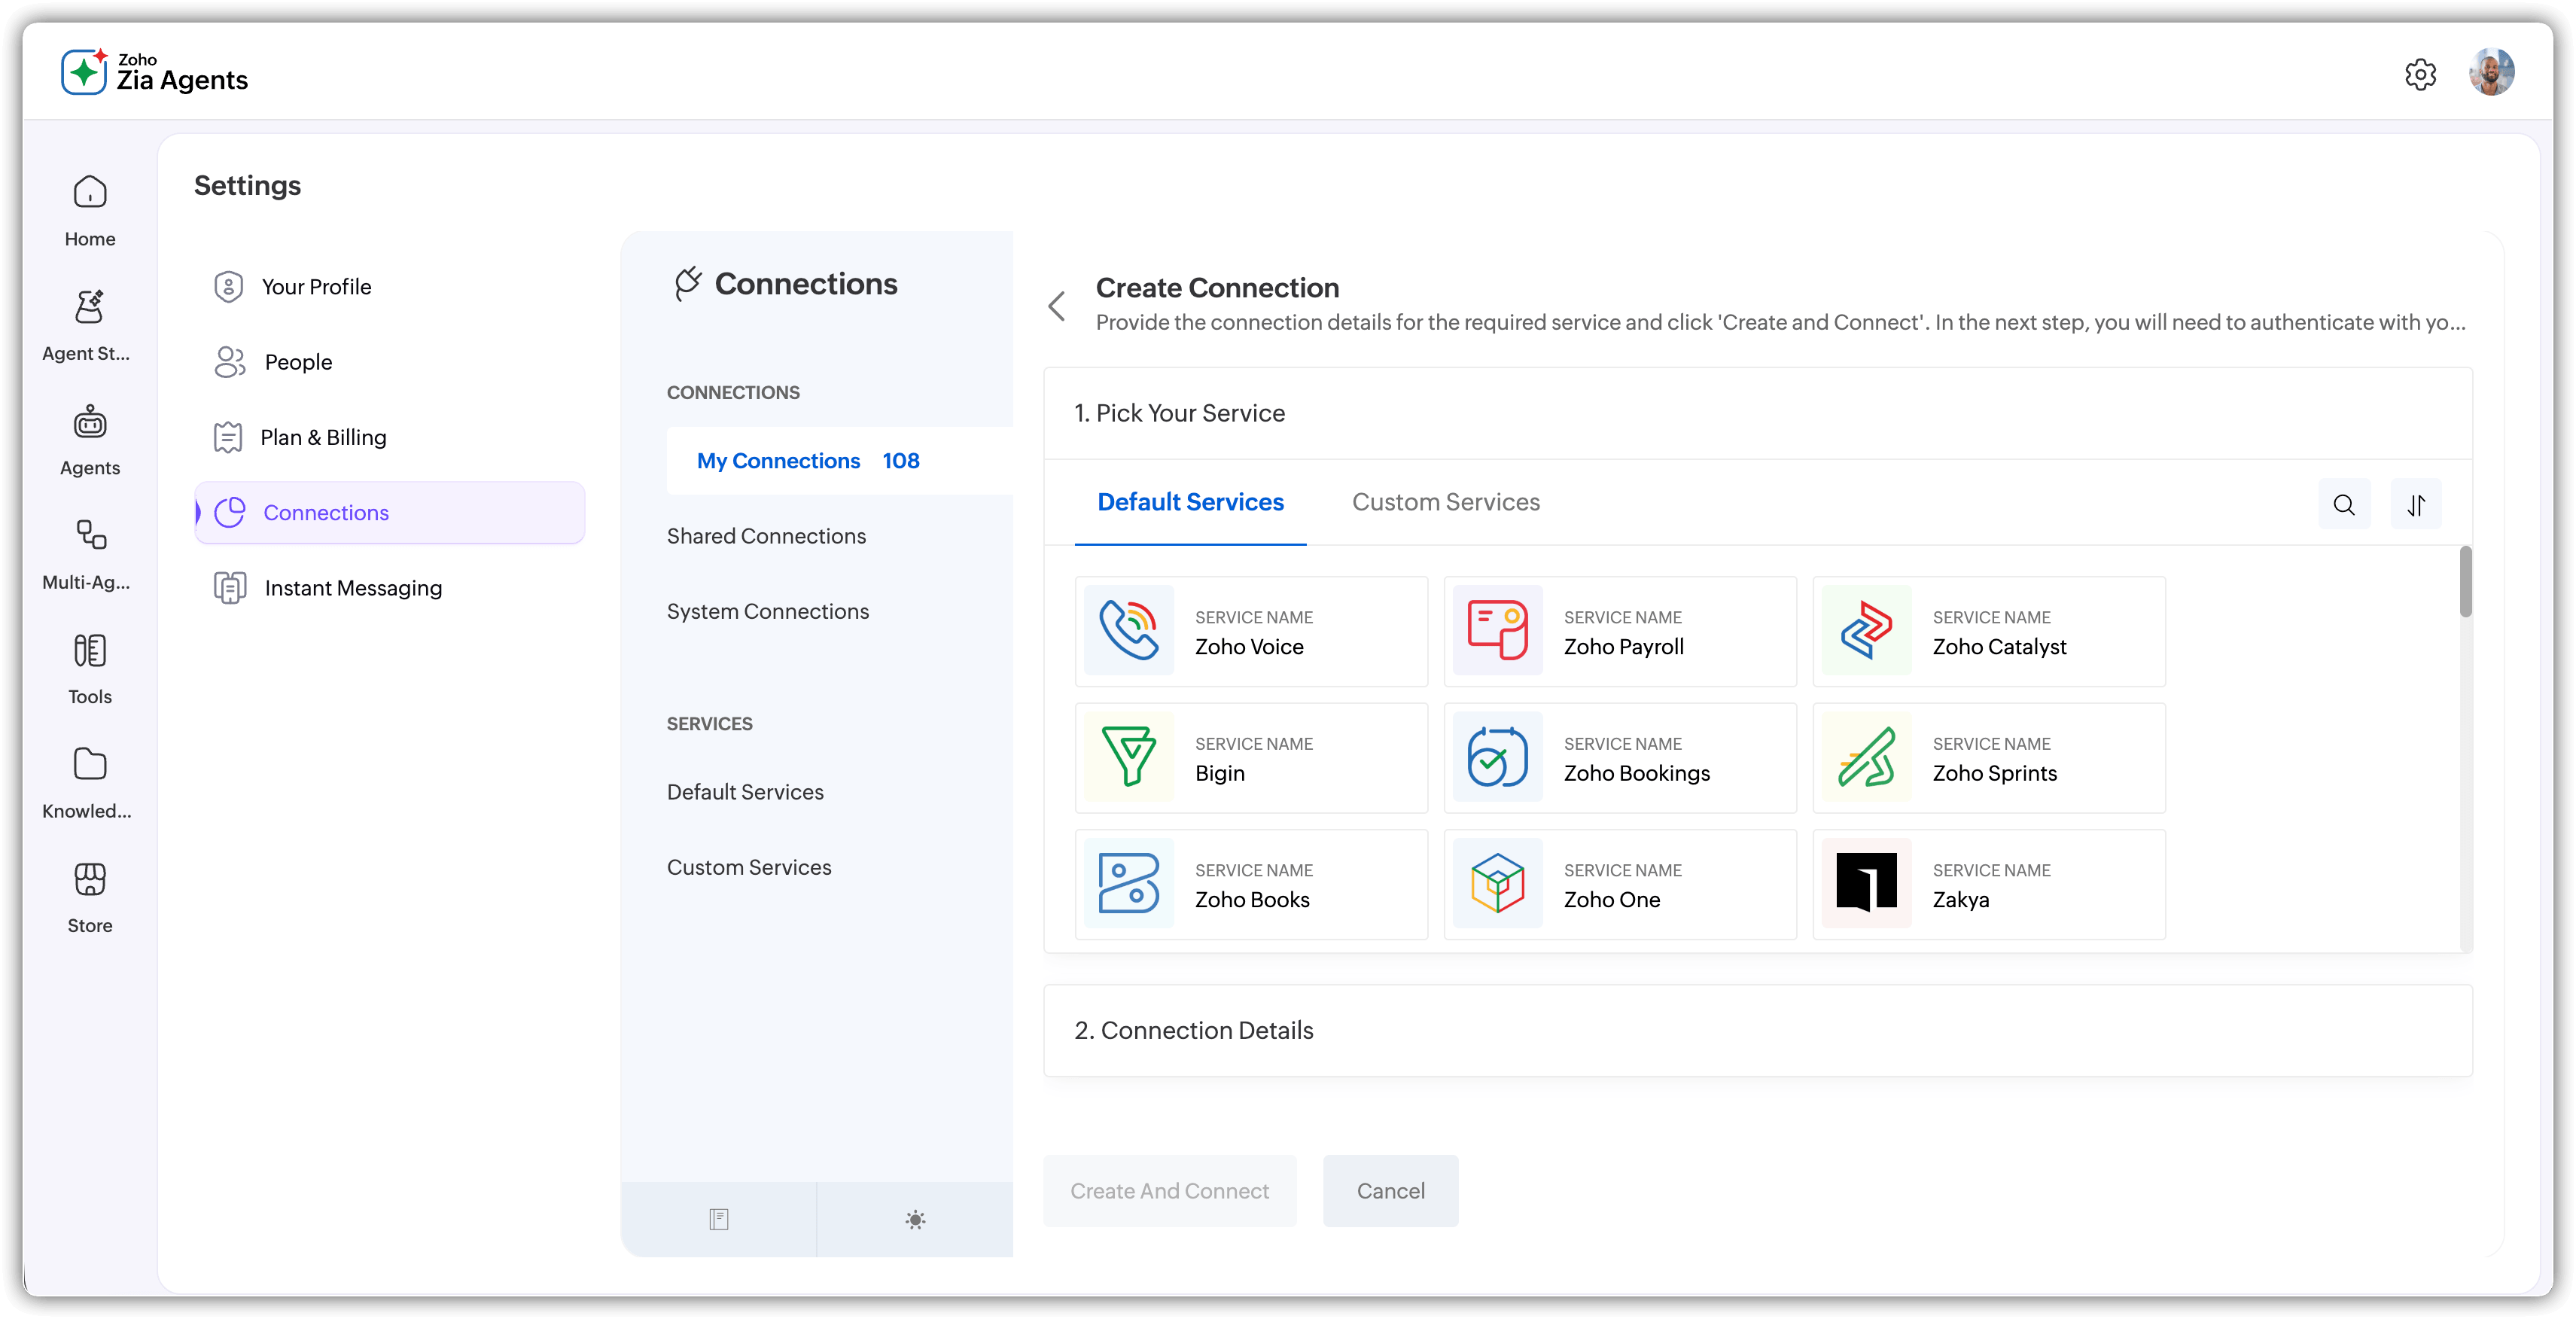Go to Tools in the sidebar

pos(89,669)
